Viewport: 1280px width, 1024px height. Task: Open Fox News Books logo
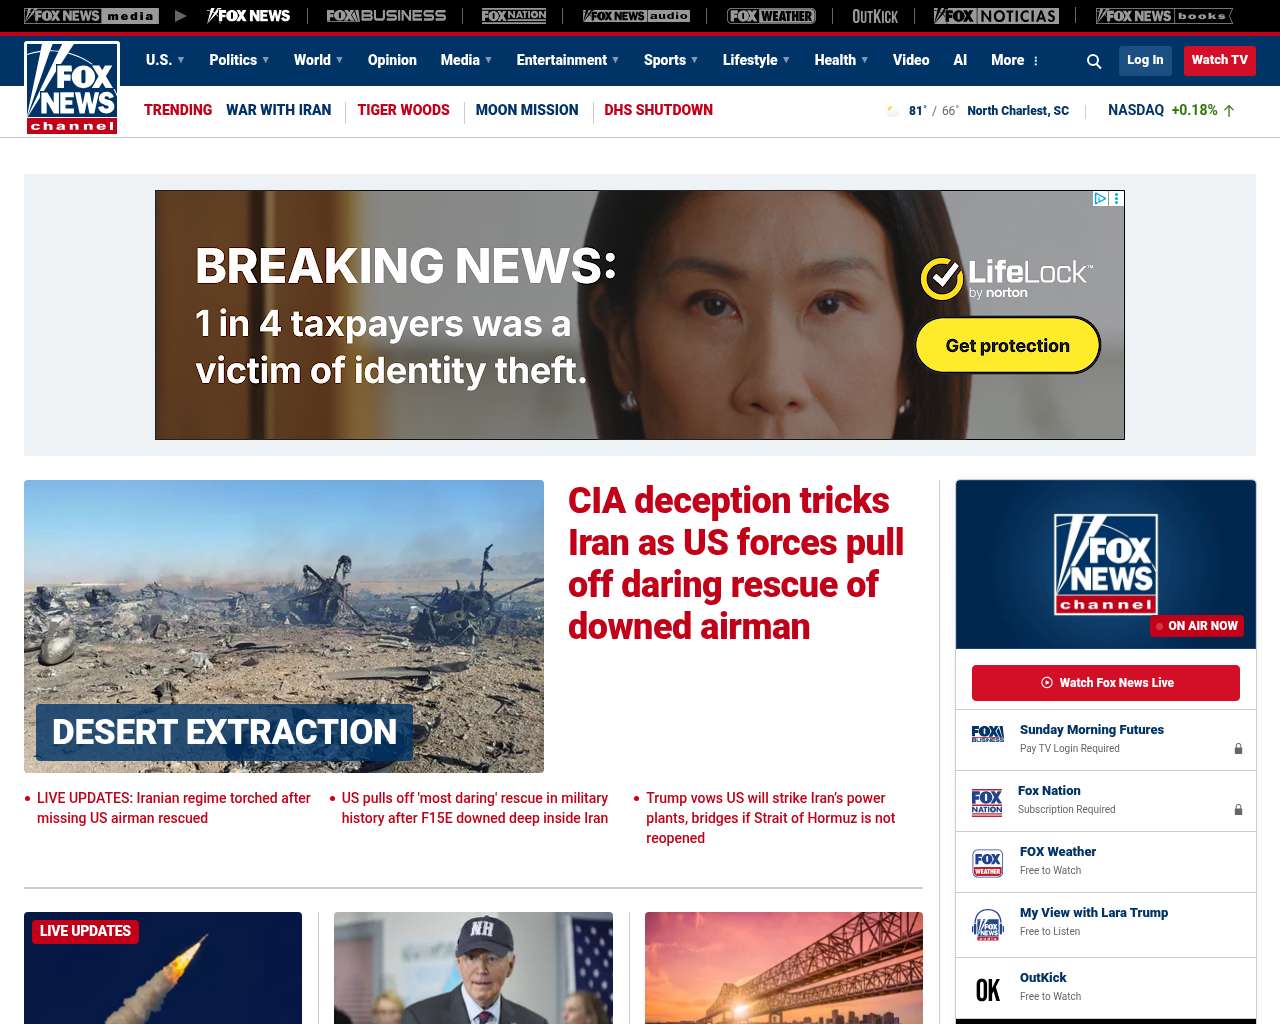[1164, 16]
